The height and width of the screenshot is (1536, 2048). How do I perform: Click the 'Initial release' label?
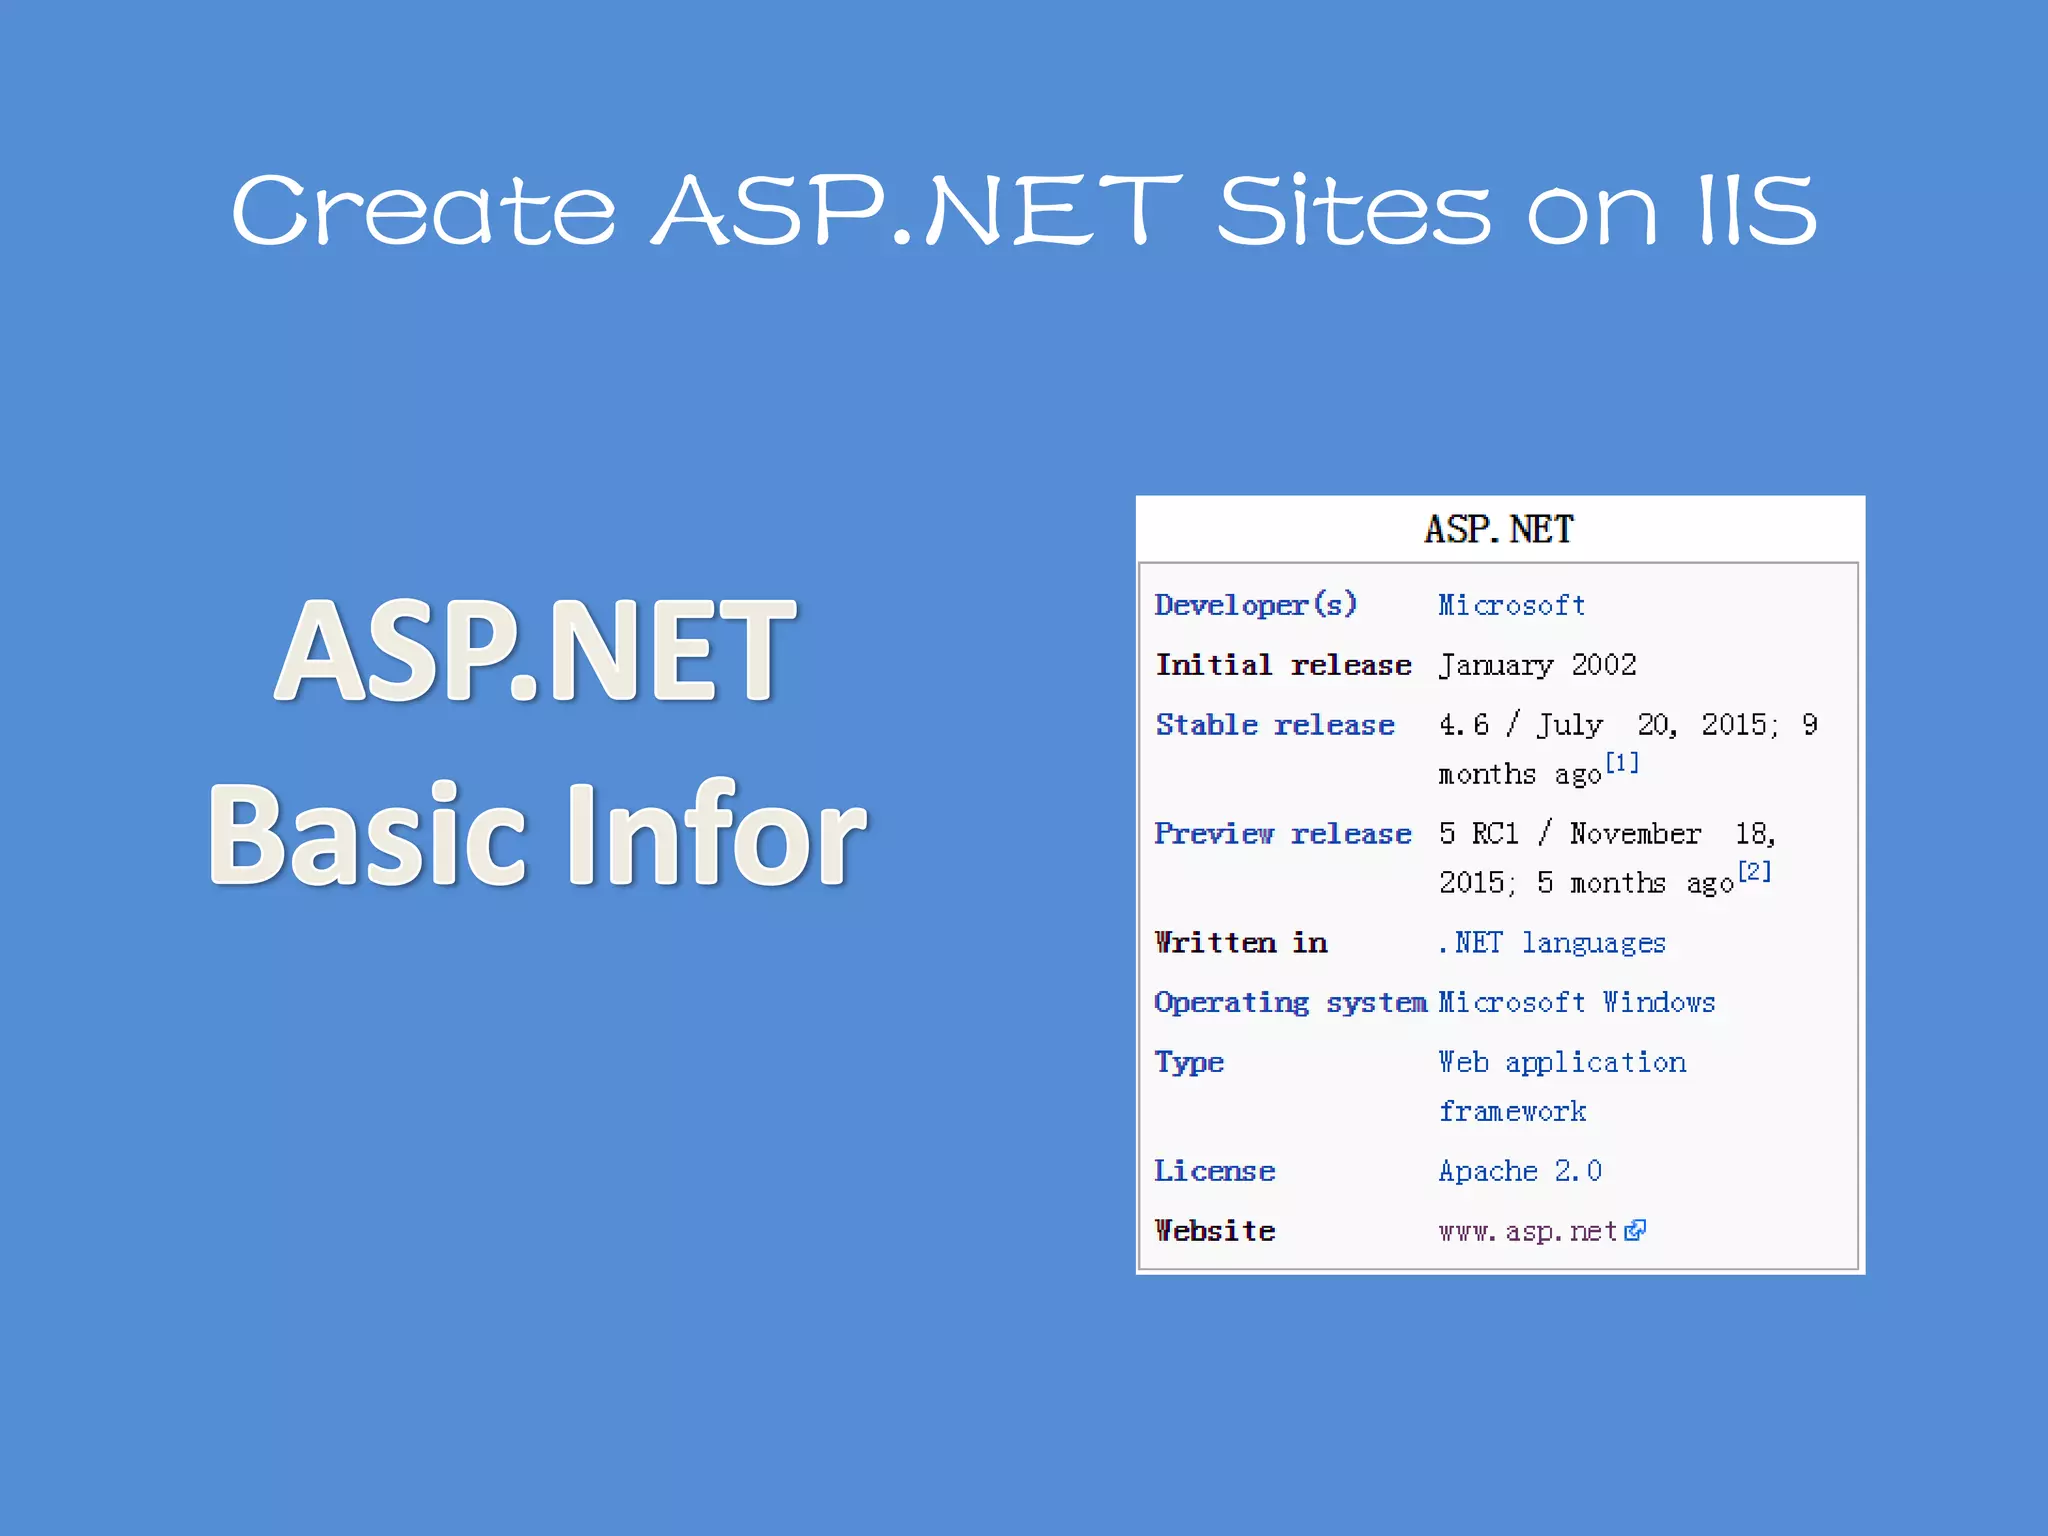click(x=1283, y=665)
